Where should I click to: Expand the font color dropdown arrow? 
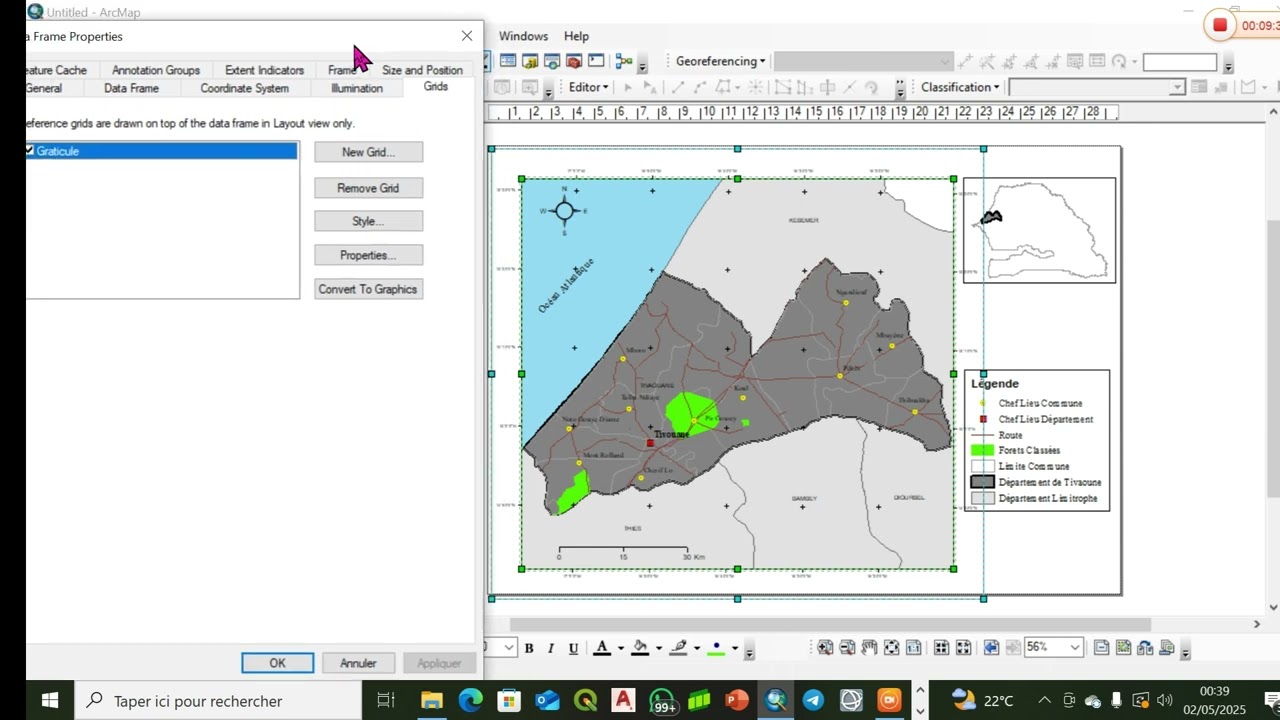coord(620,648)
